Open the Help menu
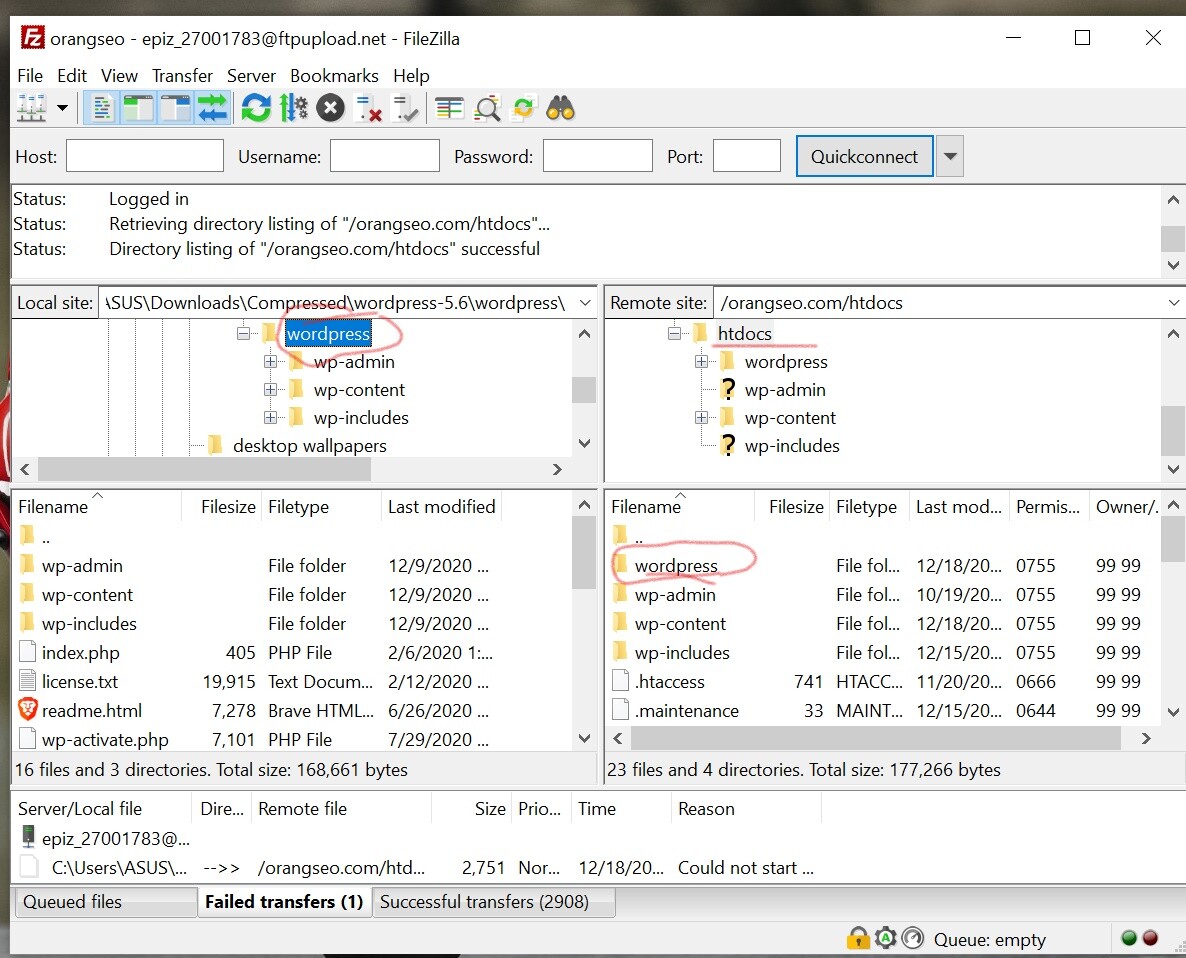This screenshot has width=1186, height=958. click(411, 76)
